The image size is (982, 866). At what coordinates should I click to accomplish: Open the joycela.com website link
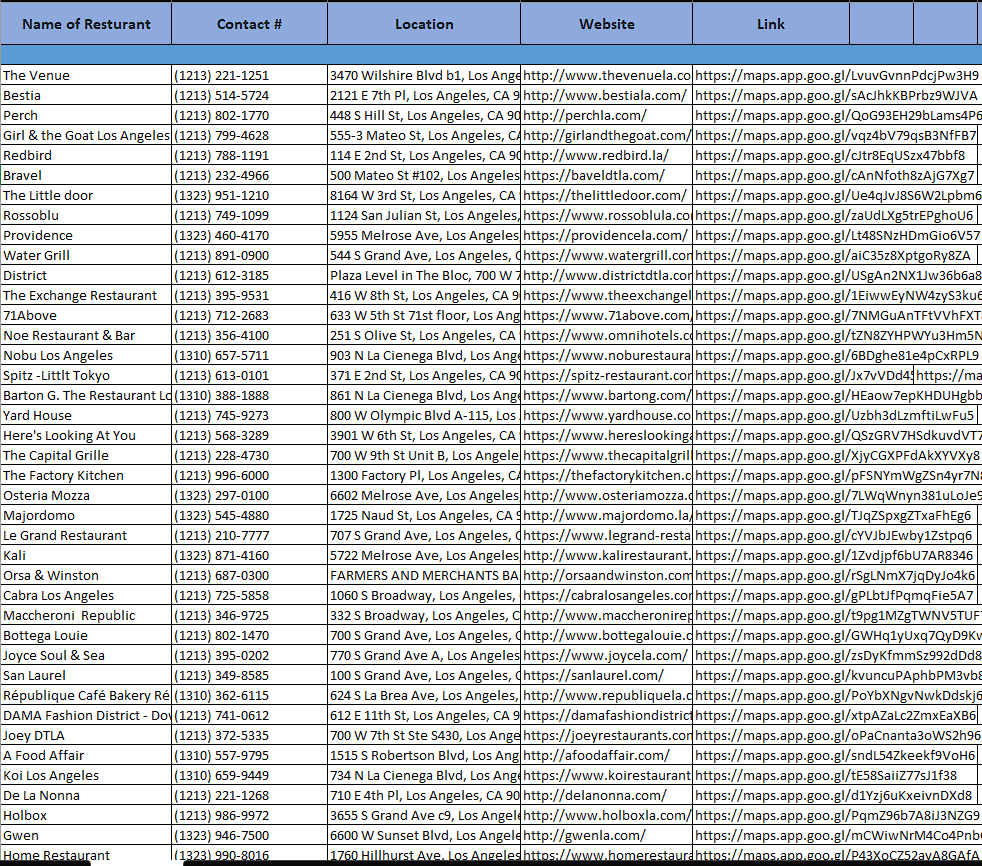tap(606, 656)
